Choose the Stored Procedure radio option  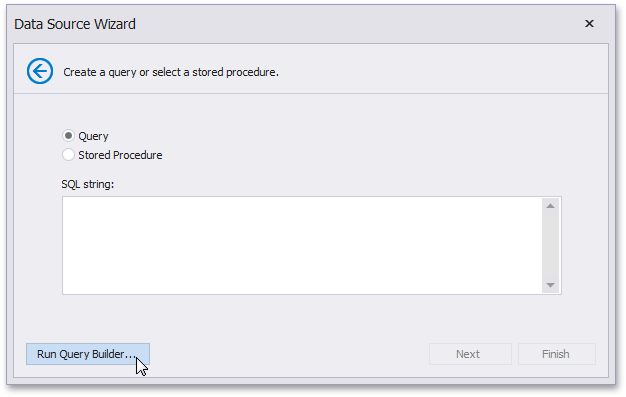68,155
